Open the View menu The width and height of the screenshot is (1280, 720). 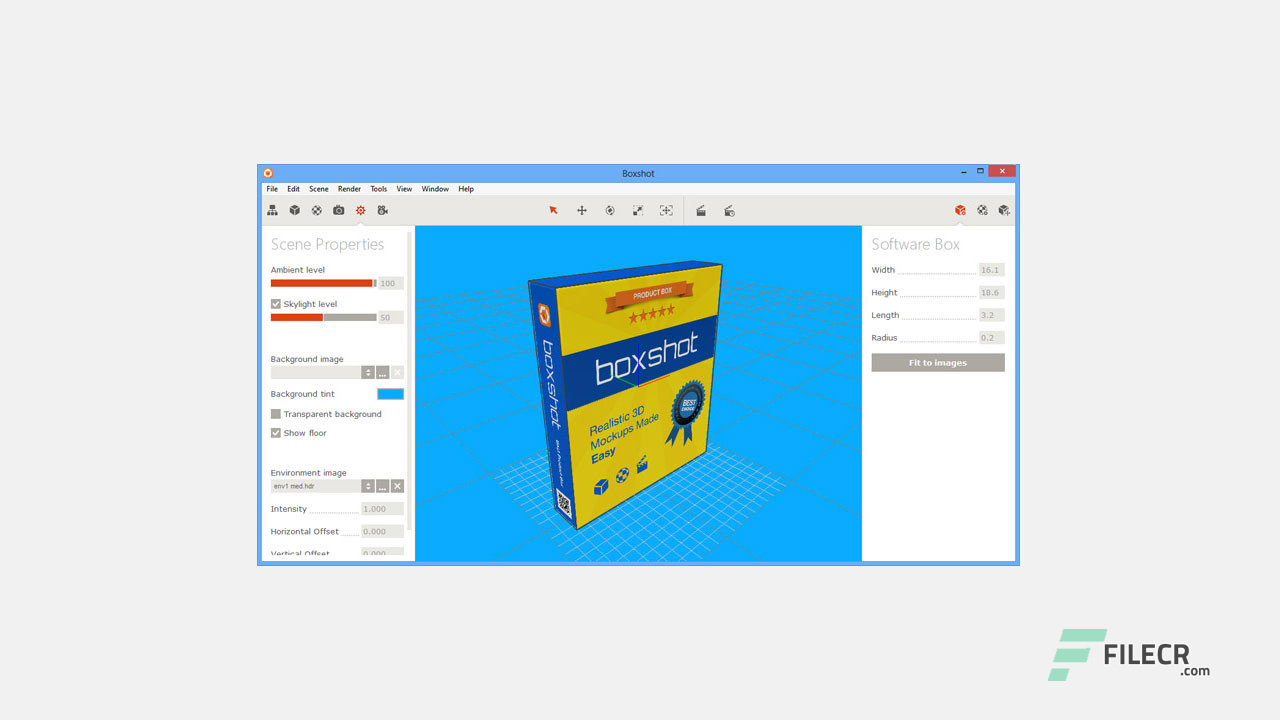[404, 189]
